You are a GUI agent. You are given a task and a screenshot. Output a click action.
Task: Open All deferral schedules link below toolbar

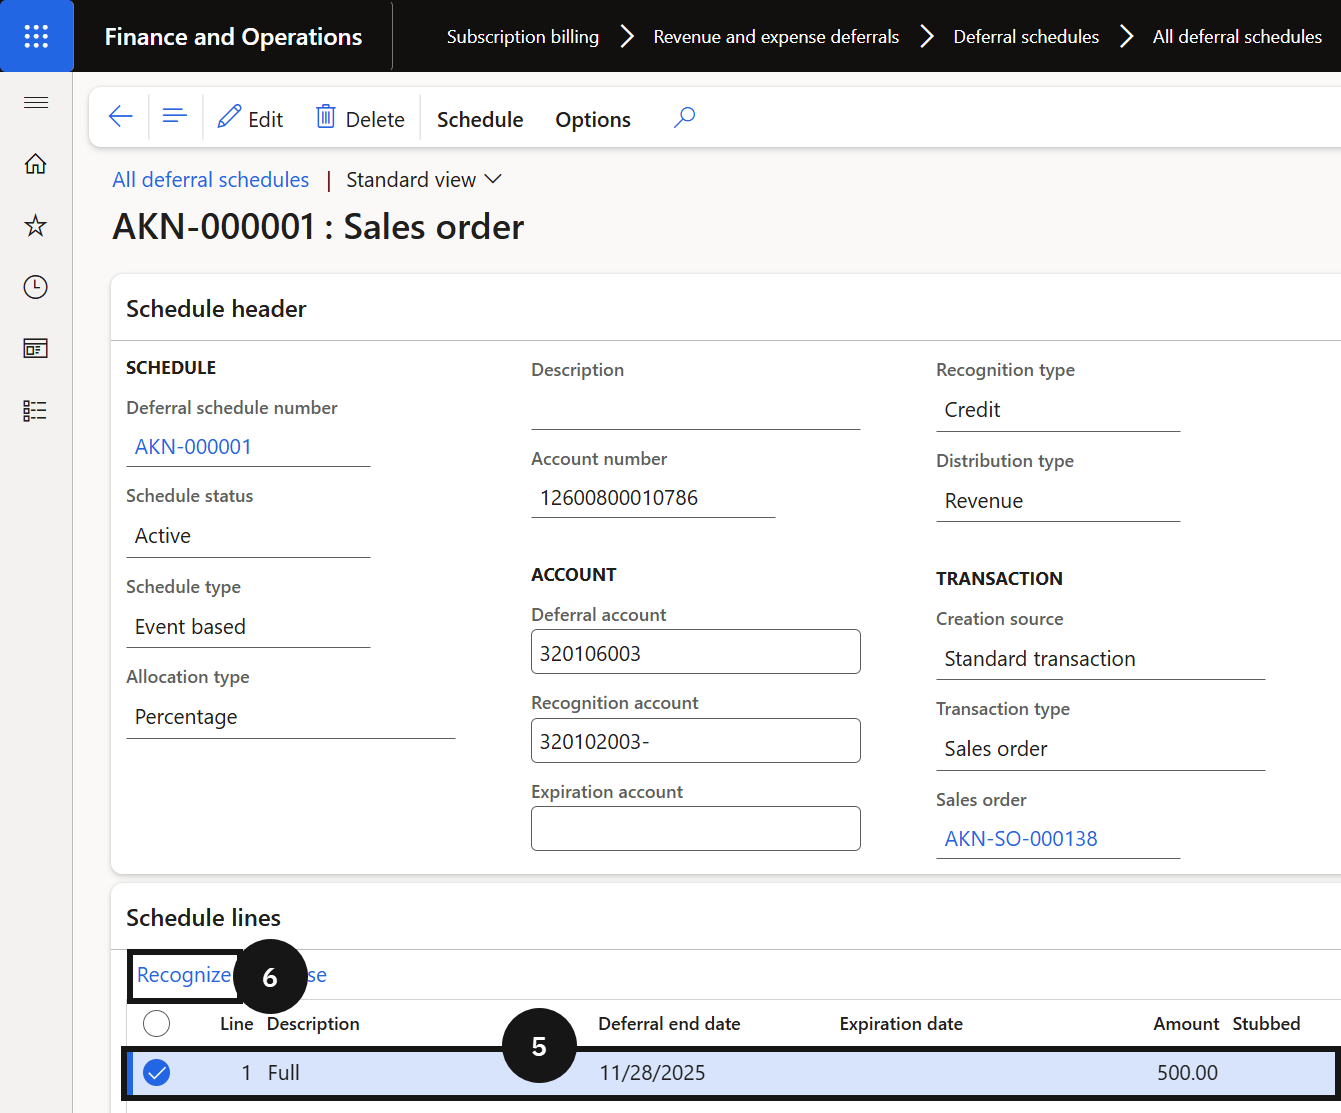tap(211, 180)
